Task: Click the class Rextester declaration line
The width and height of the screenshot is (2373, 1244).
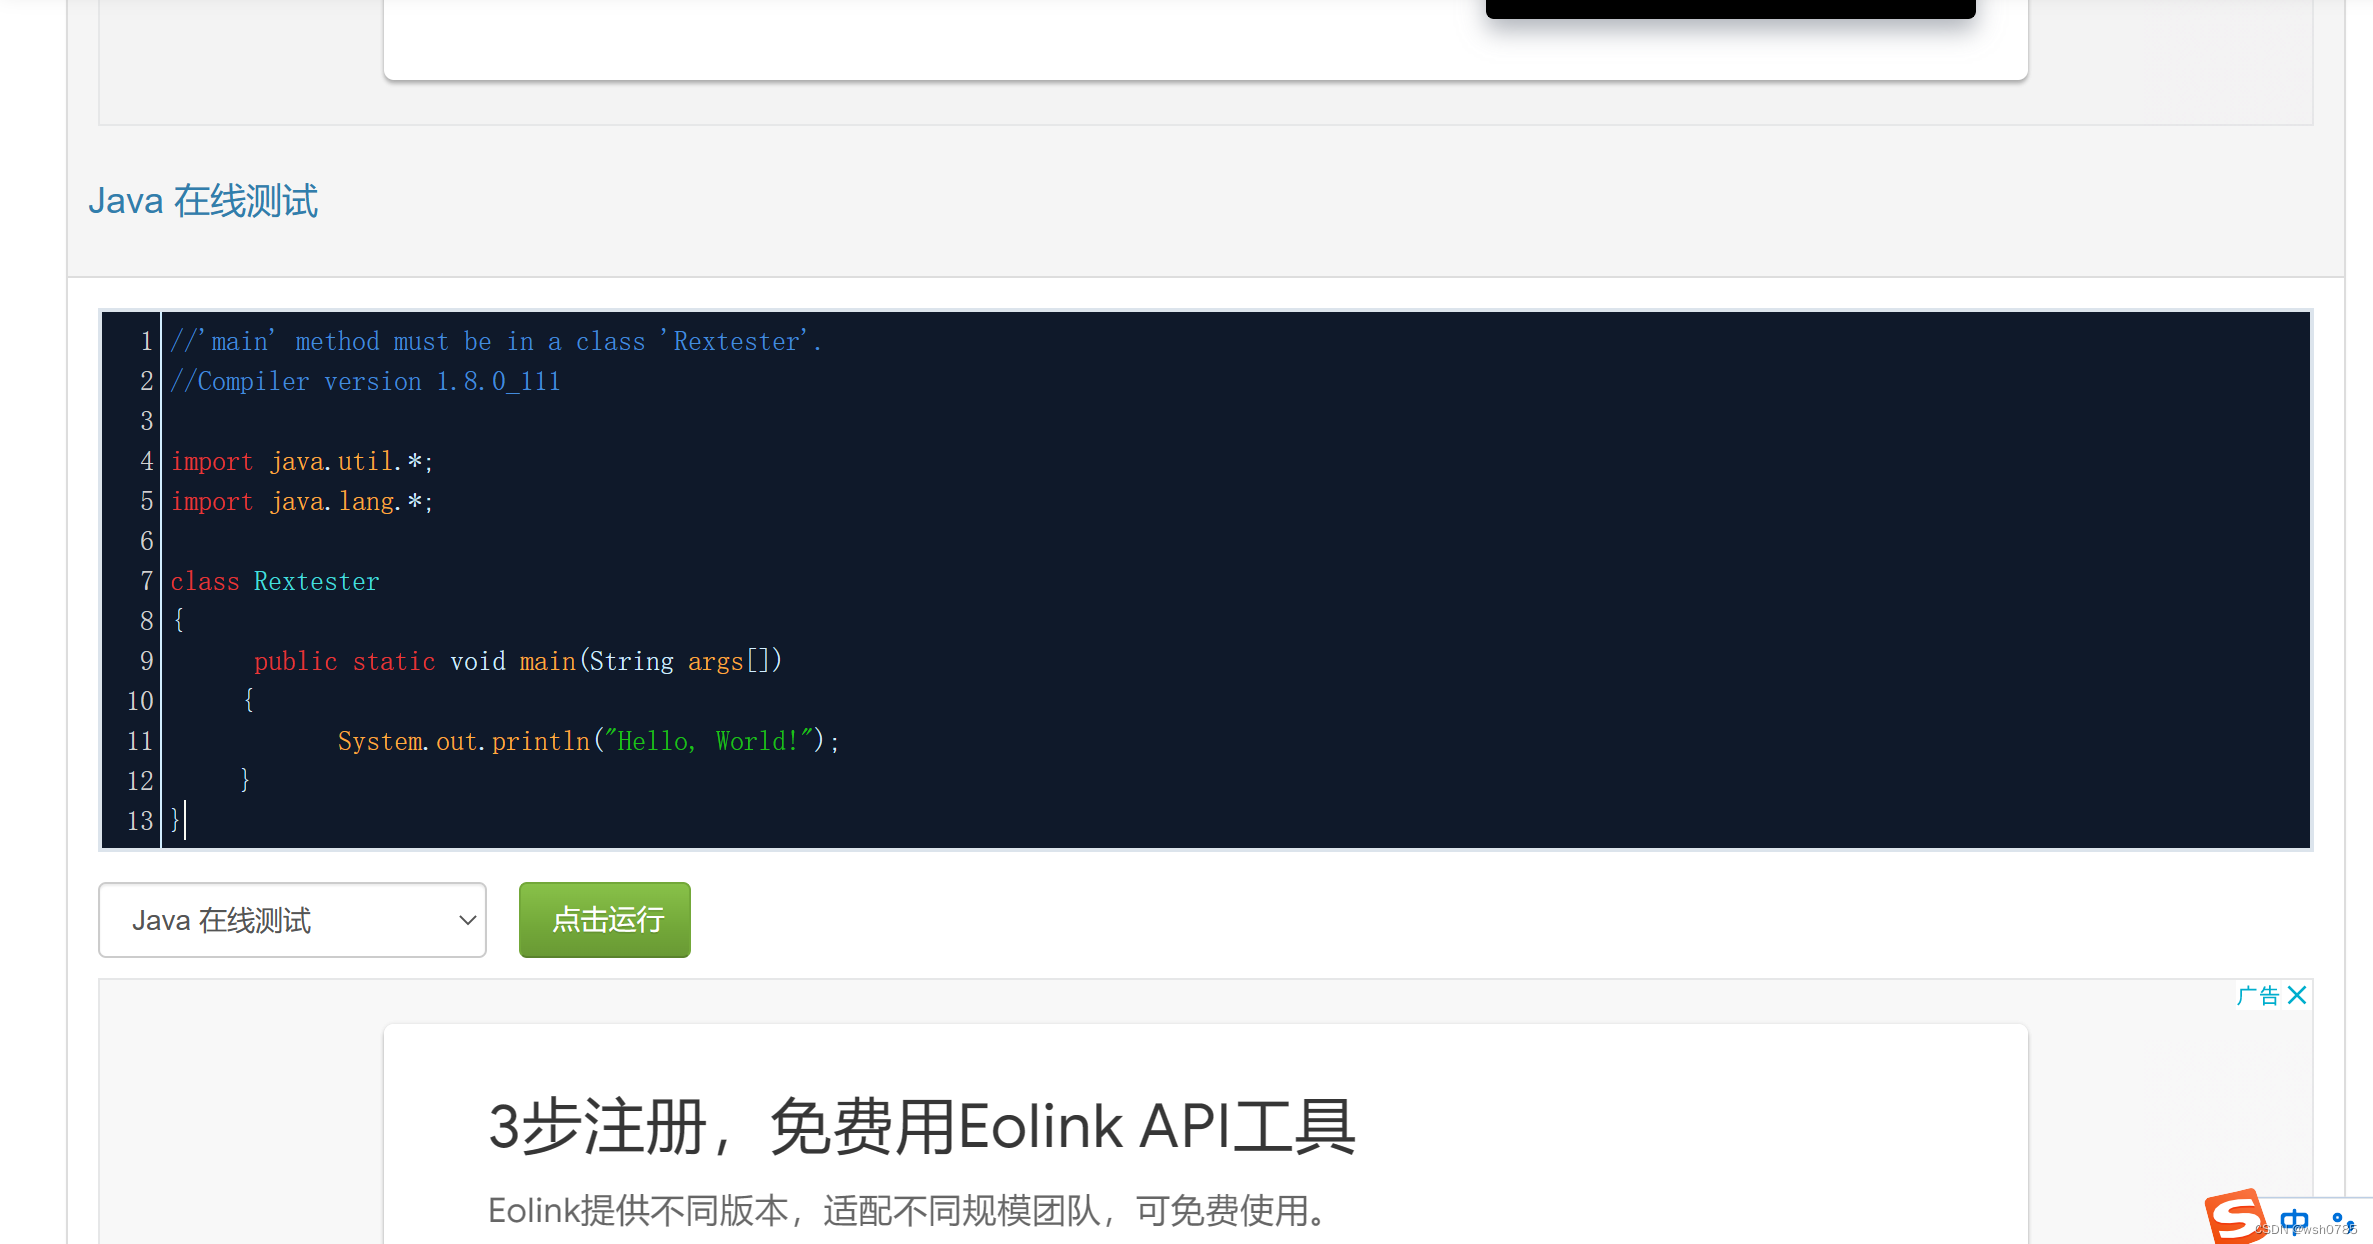Action: 275,581
